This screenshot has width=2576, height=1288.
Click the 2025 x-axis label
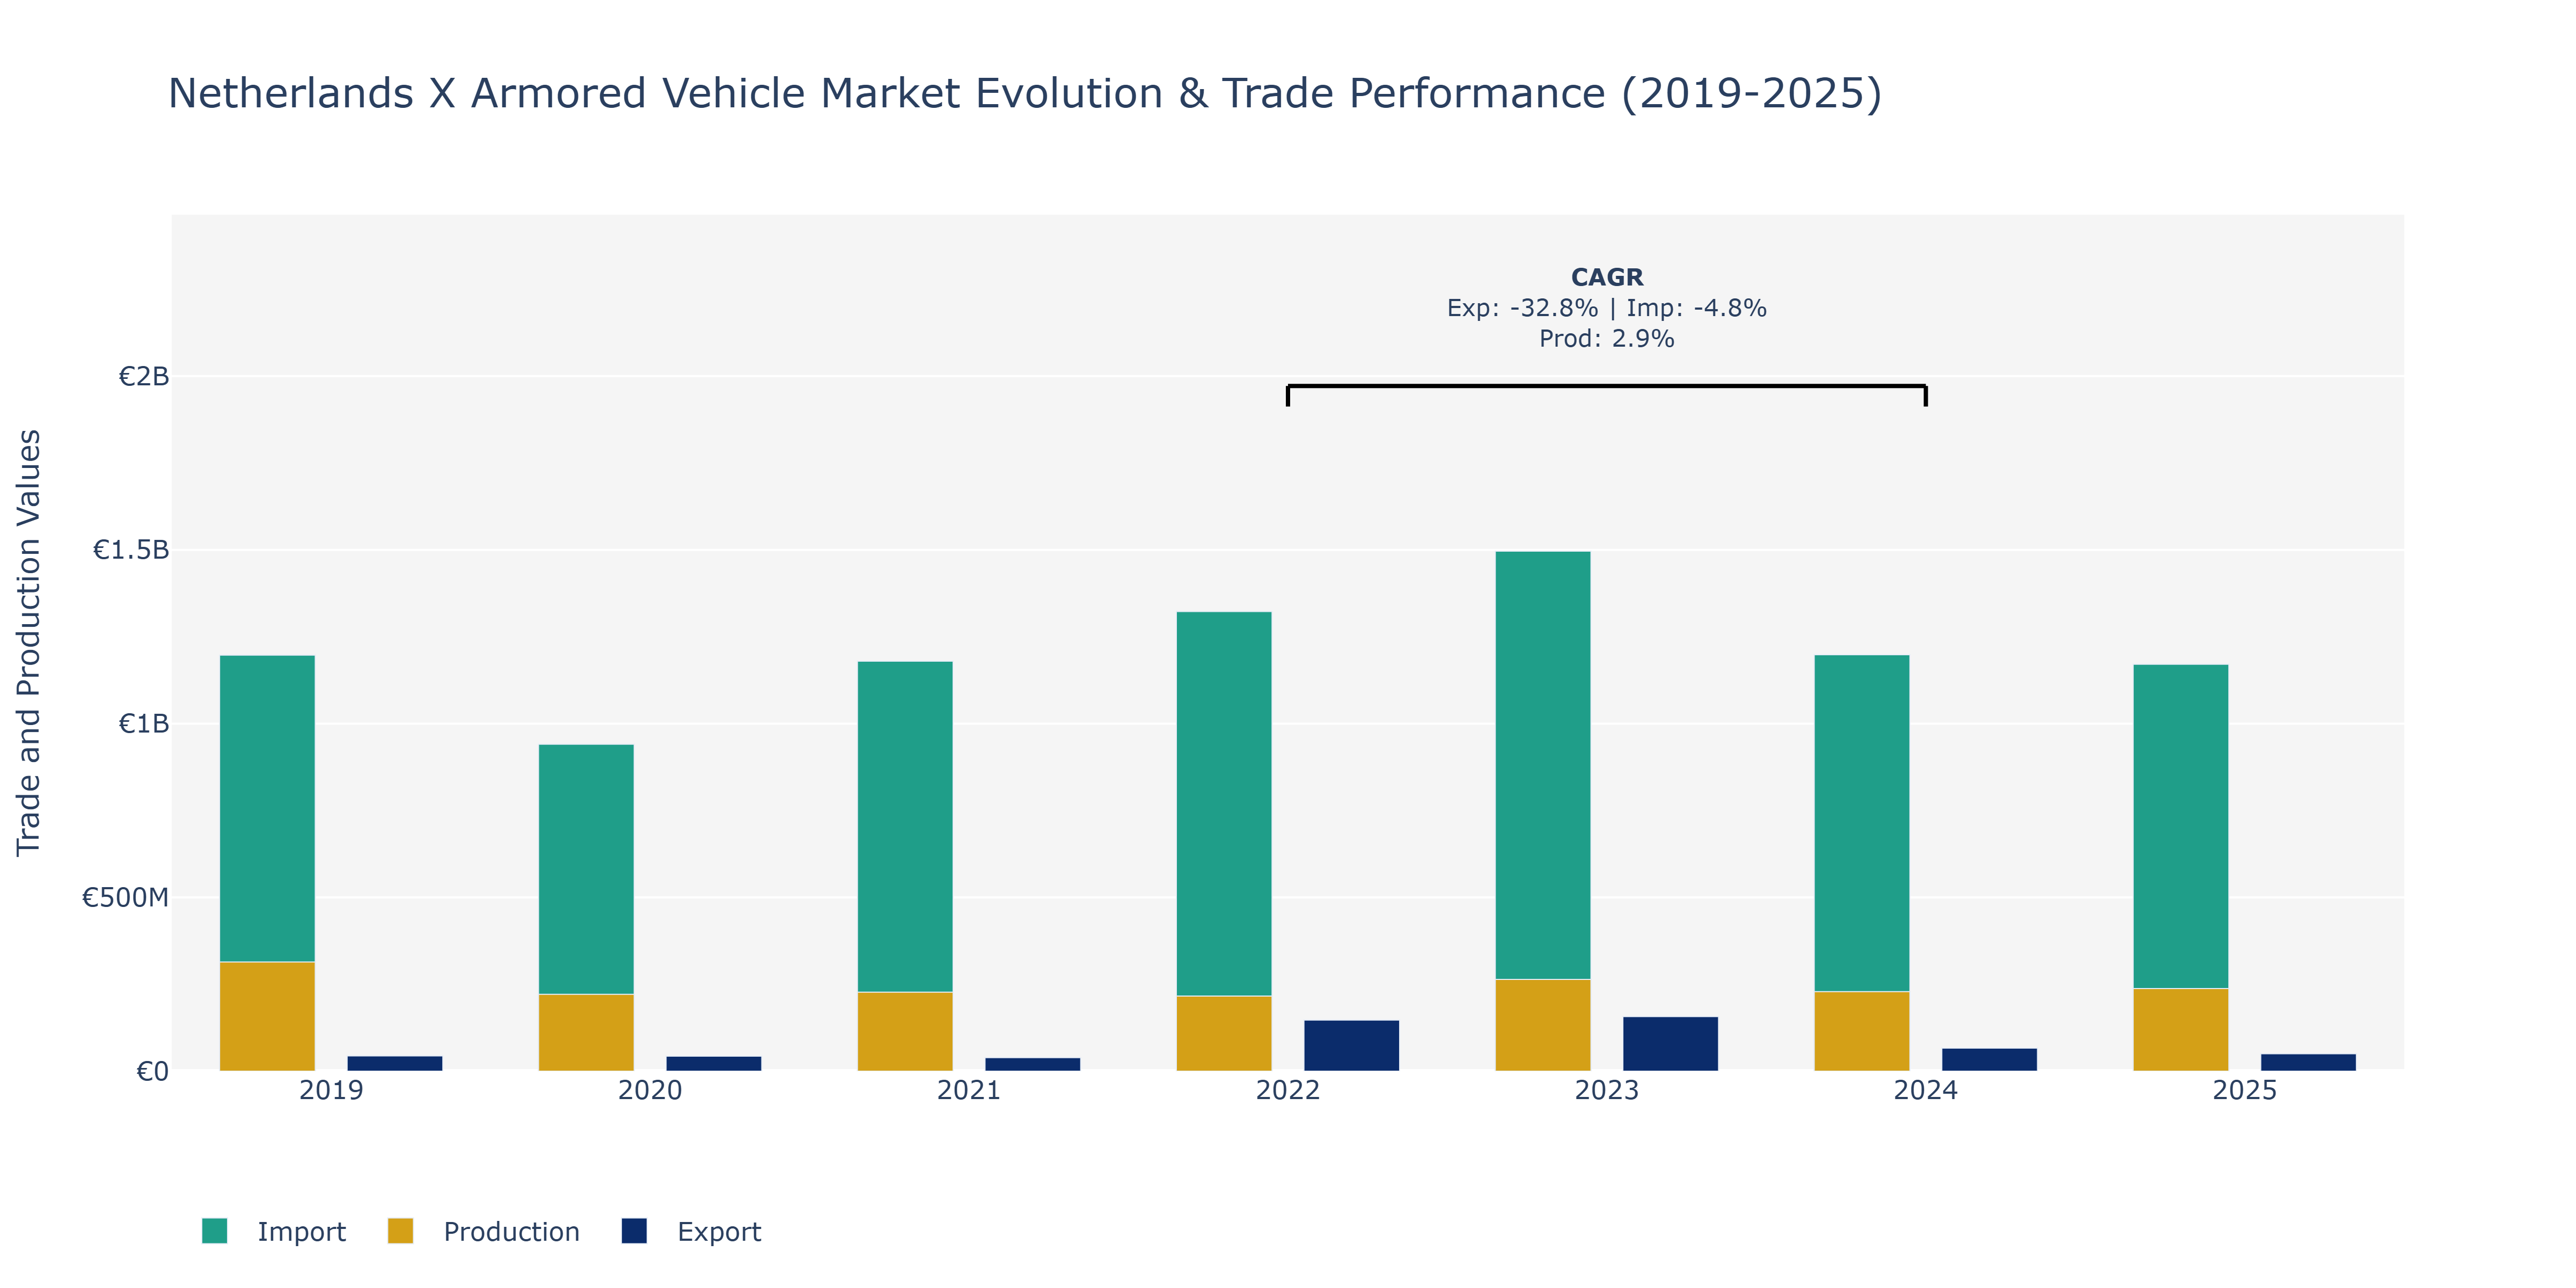[2245, 1090]
